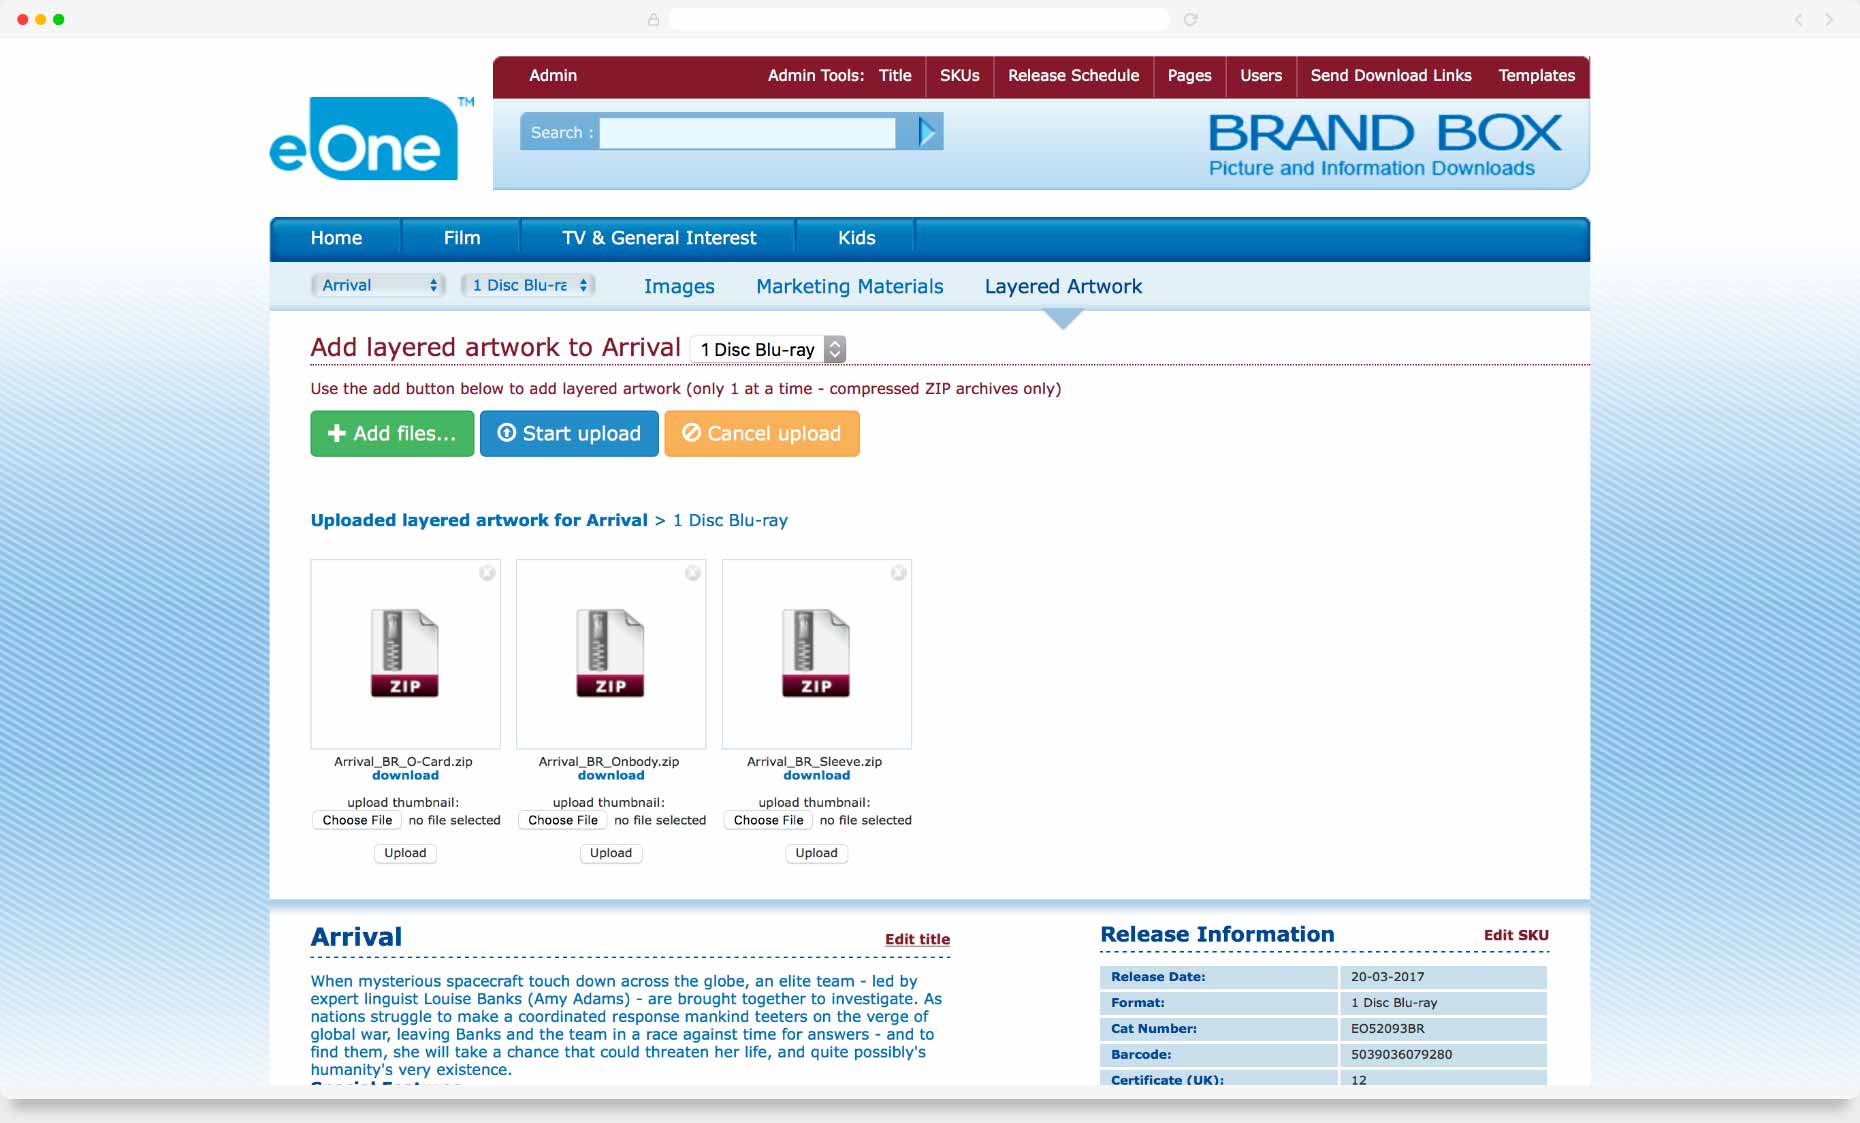Upload thumbnail for Arrival_BR_O-Card.zip

[405, 853]
